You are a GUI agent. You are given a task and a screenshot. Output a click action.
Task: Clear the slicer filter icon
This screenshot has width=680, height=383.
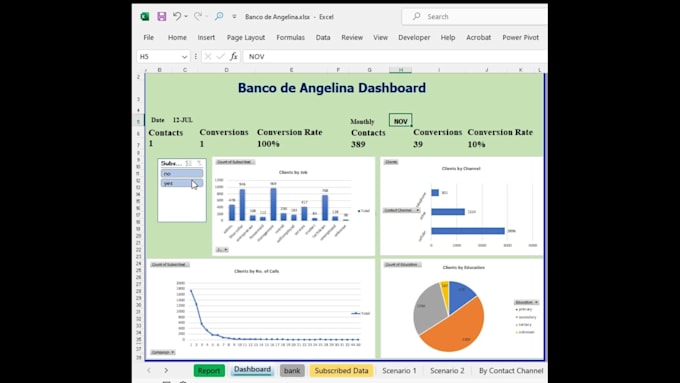click(199, 163)
